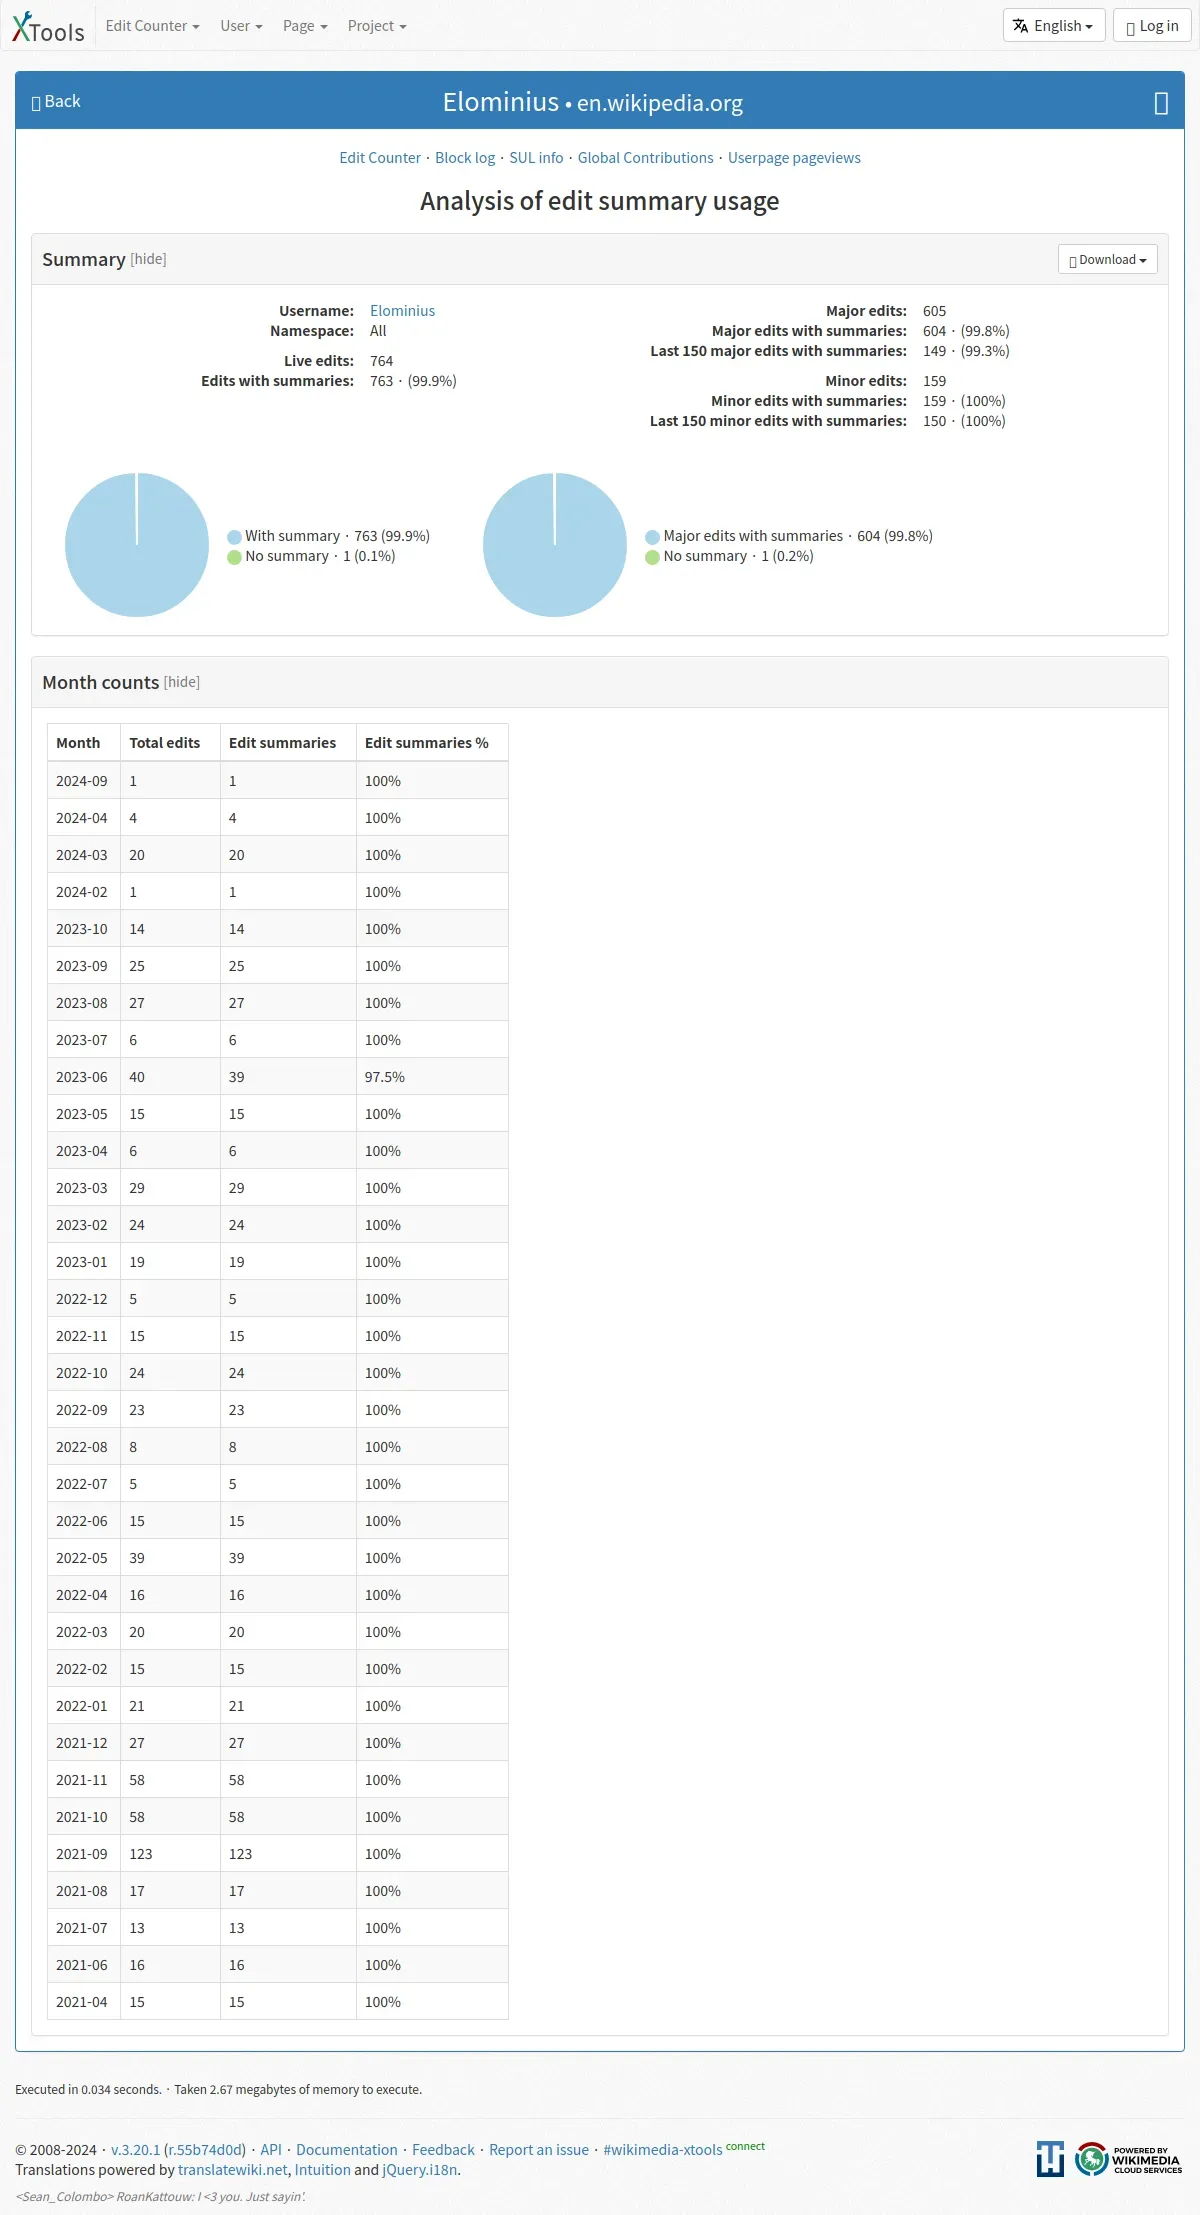The image size is (1200, 2215).
Task: Hide the Month counts section
Action: 182,682
